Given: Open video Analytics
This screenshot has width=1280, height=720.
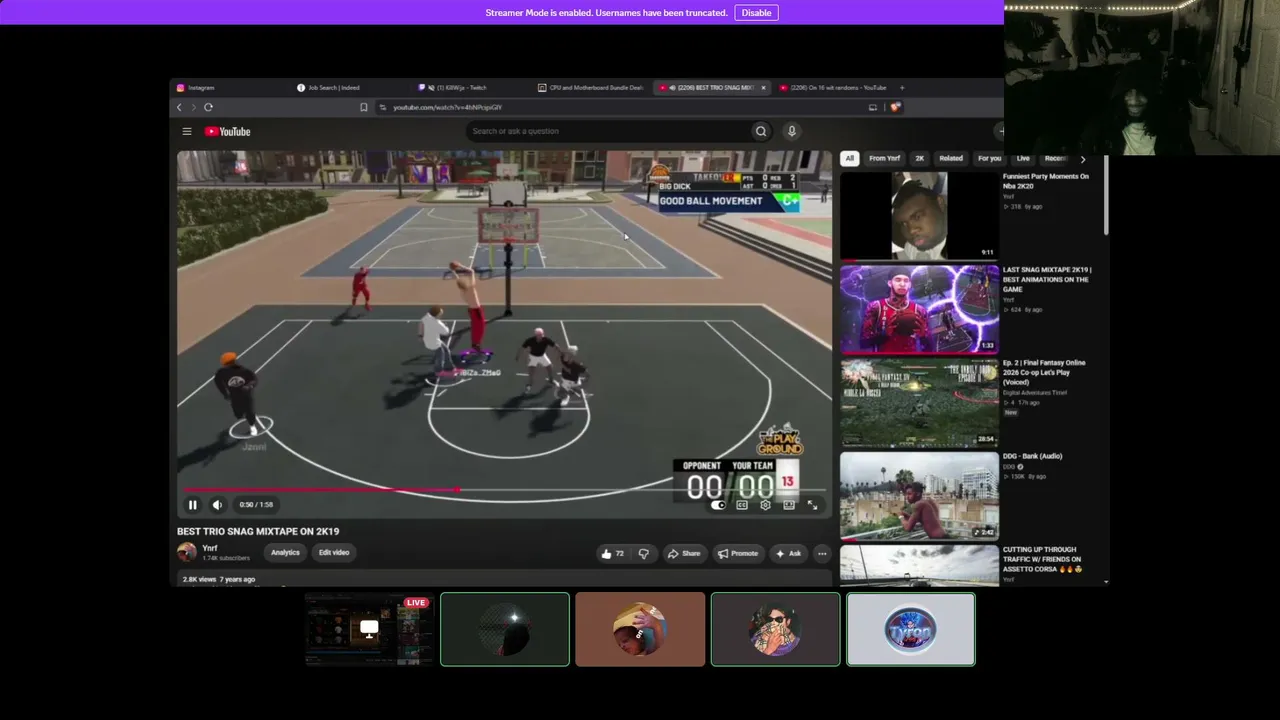Looking at the screenshot, I should pyautogui.click(x=285, y=553).
